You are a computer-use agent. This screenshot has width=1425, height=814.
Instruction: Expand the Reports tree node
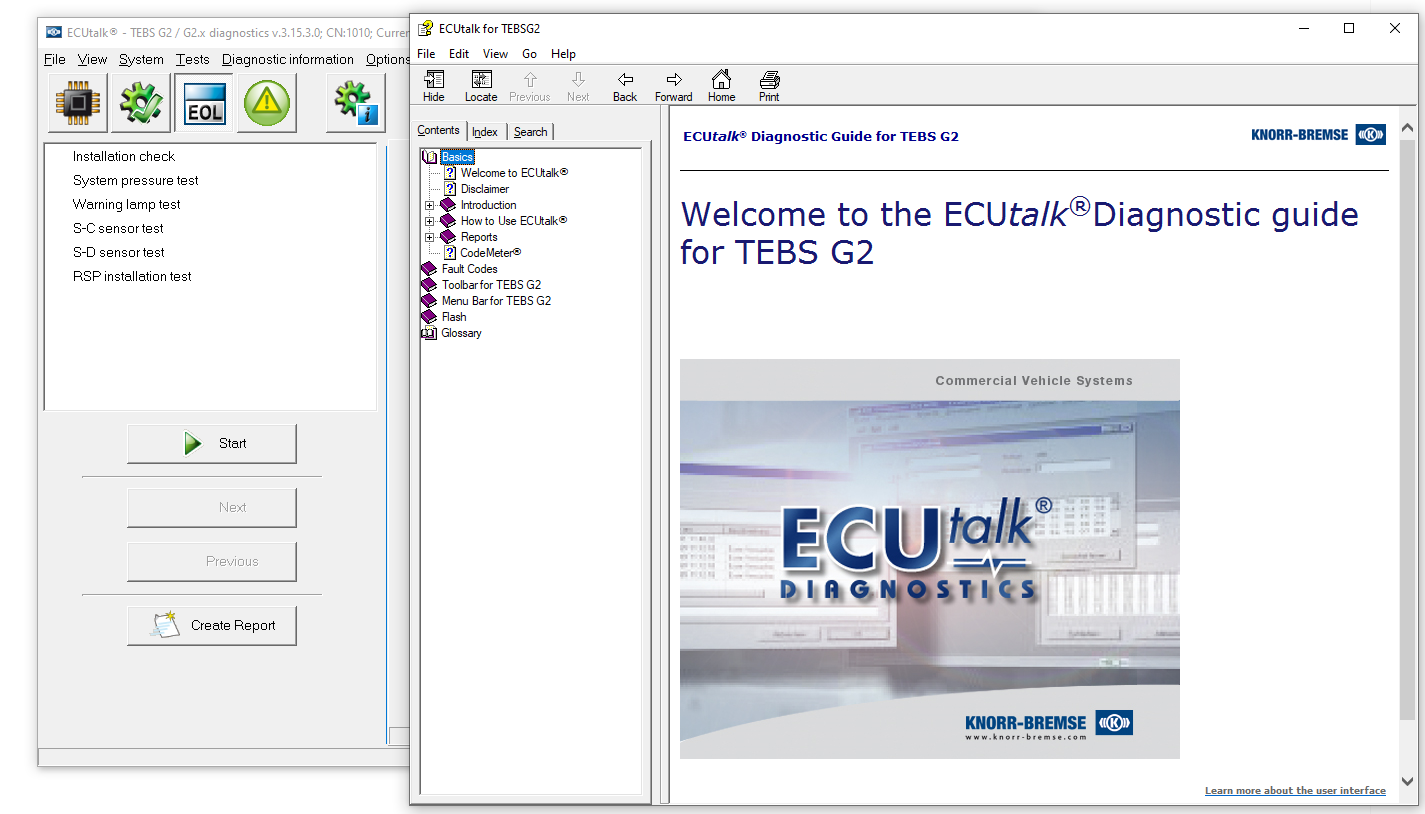pyautogui.click(x=430, y=237)
